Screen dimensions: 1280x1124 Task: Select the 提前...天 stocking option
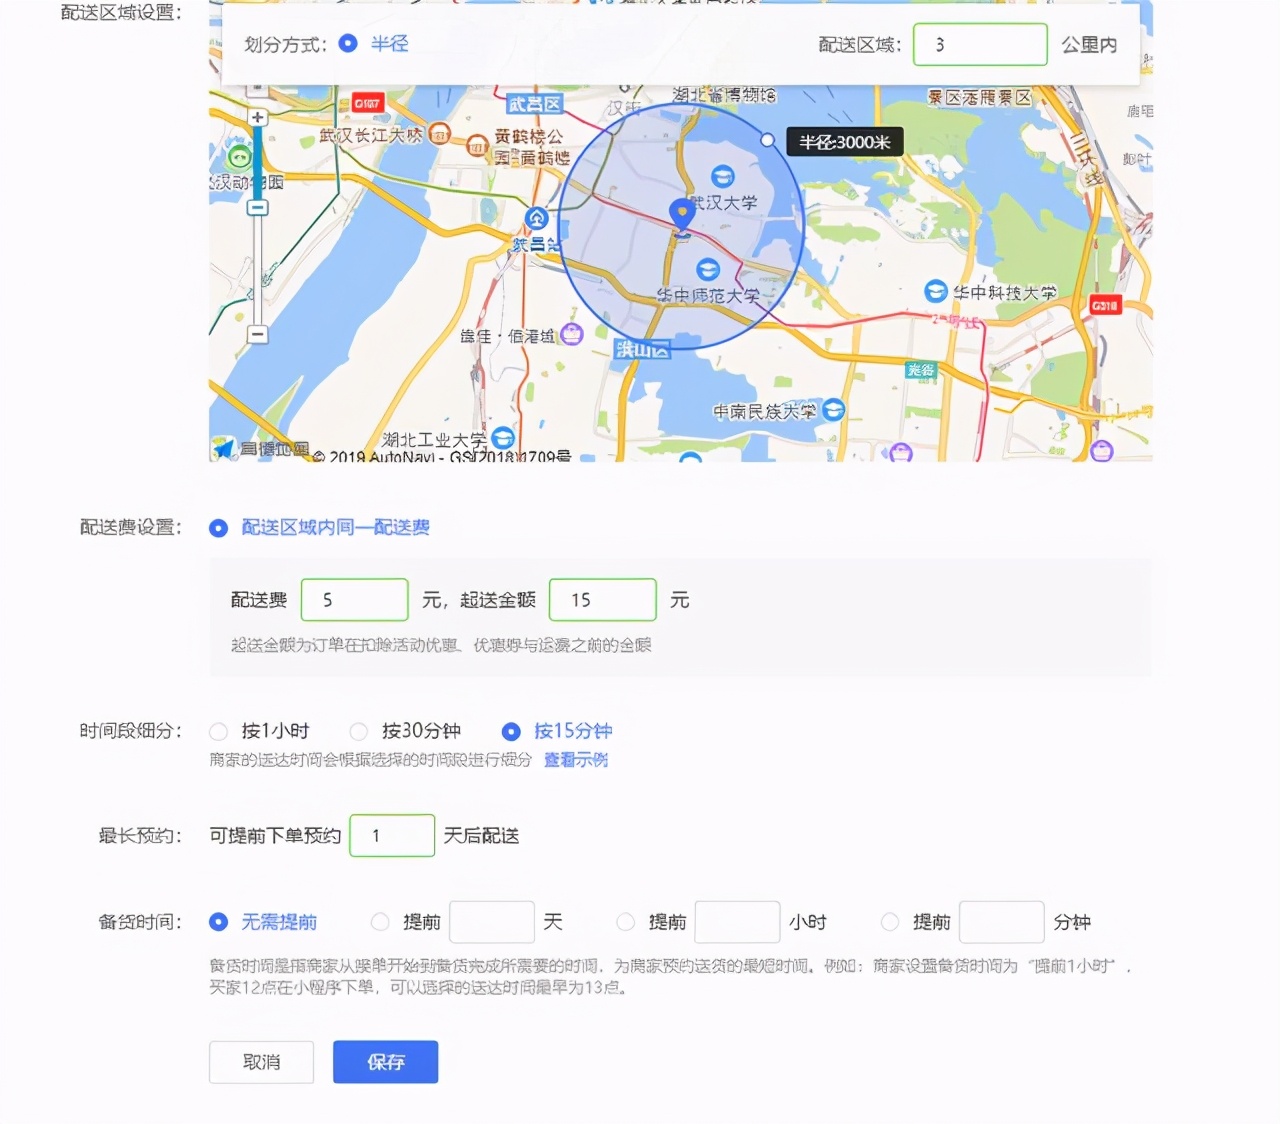[x=381, y=922]
